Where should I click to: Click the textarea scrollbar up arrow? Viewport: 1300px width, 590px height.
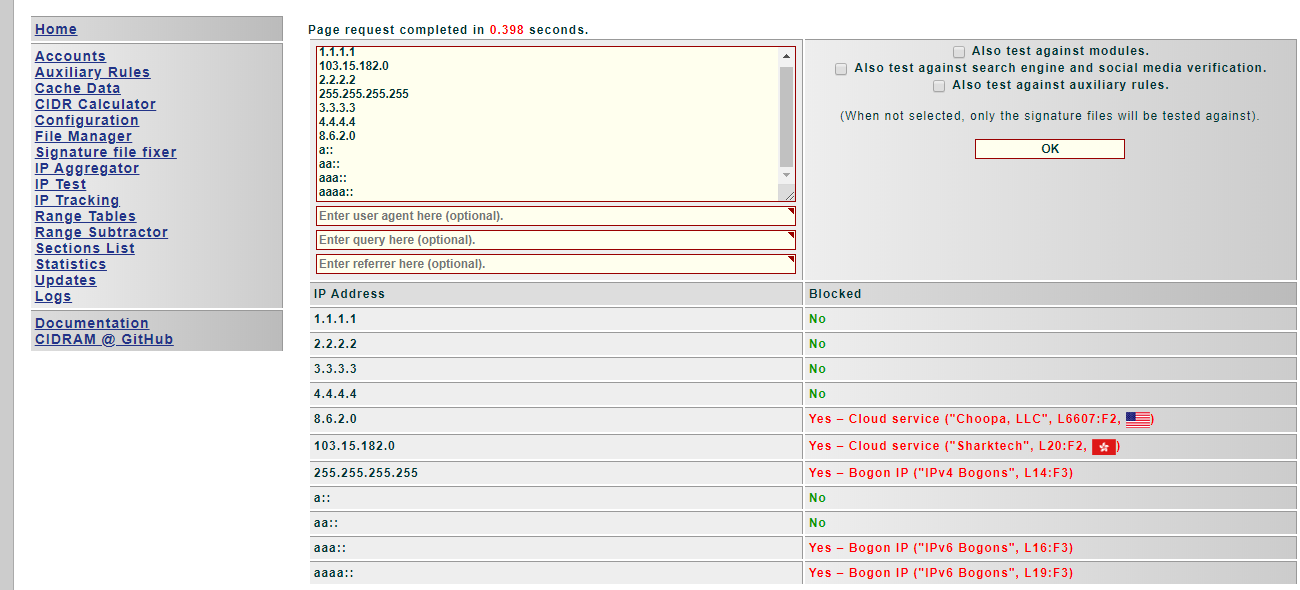tap(786, 56)
